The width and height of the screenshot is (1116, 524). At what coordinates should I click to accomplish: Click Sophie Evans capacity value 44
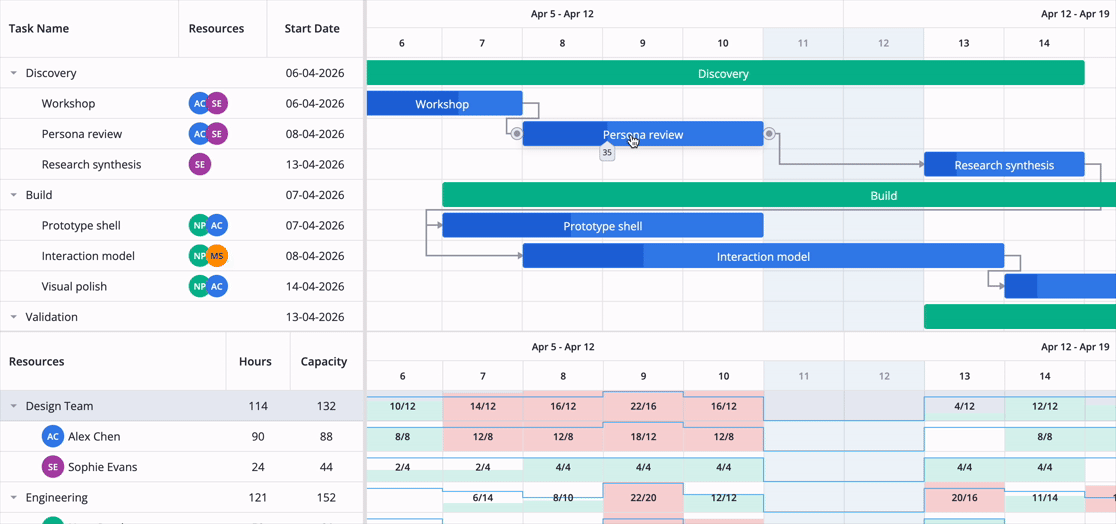tap(326, 468)
